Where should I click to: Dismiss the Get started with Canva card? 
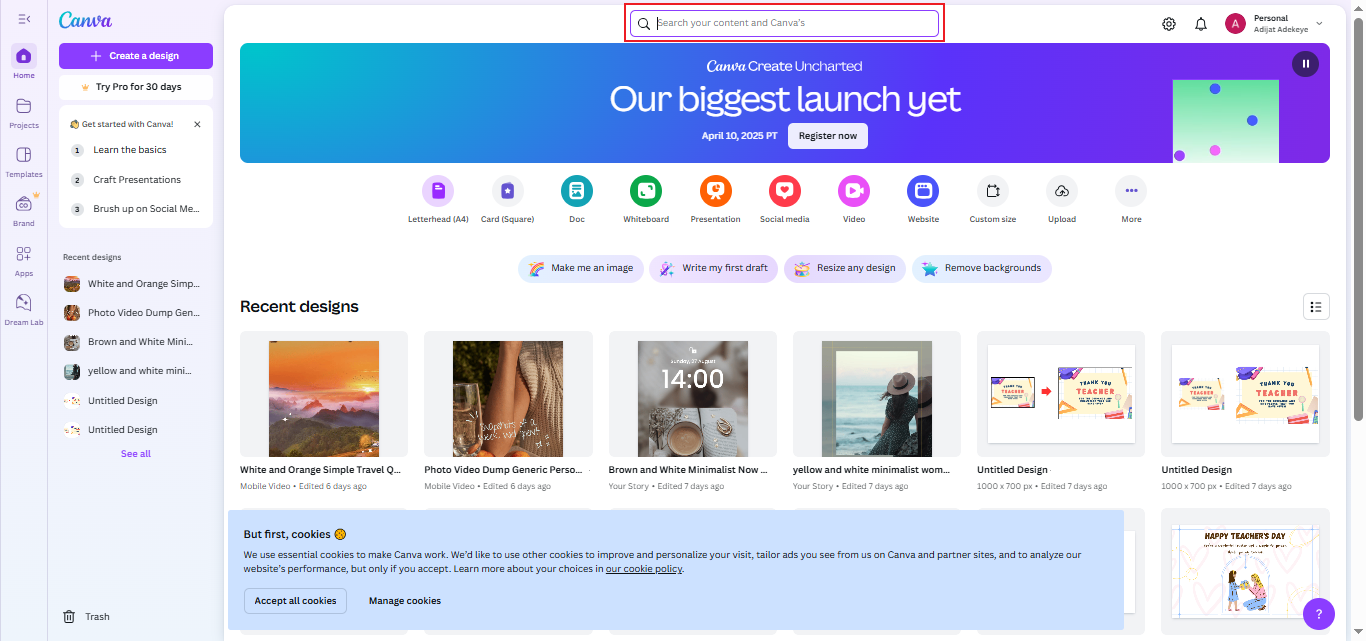coord(197,124)
